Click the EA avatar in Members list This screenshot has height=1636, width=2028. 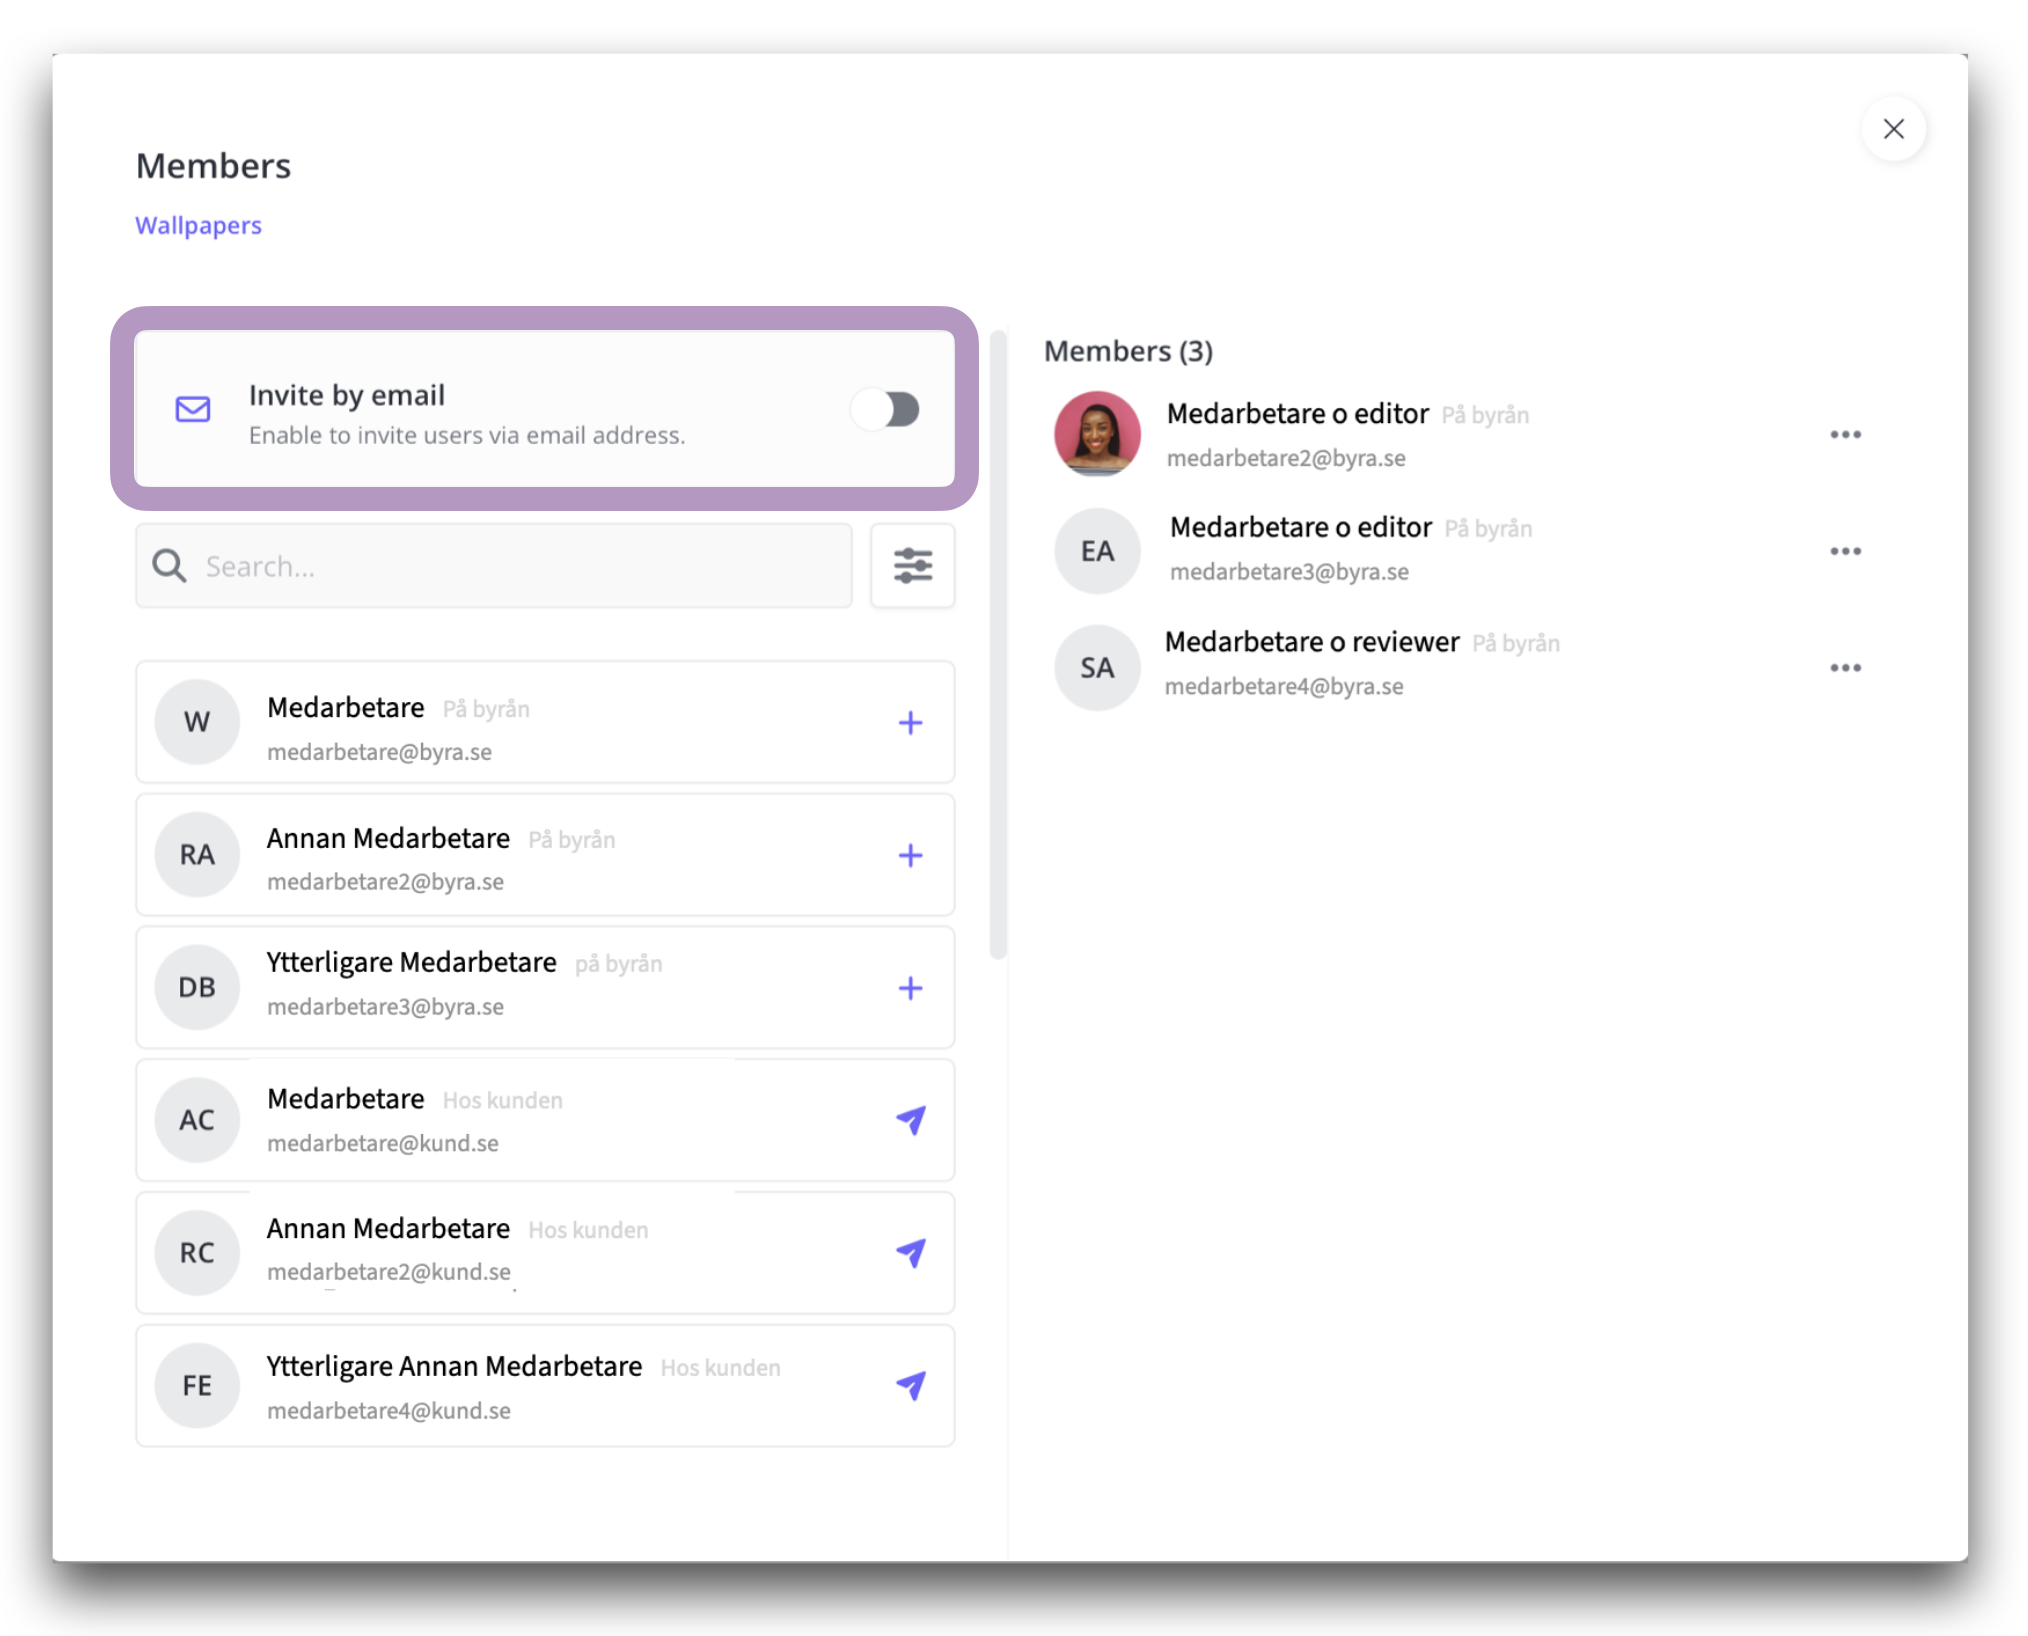pyautogui.click(x=1097, y=551)
